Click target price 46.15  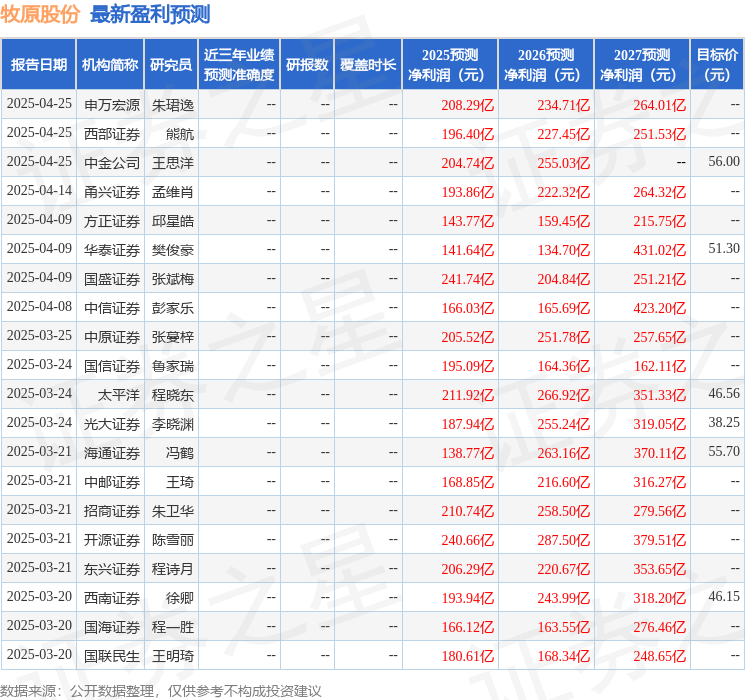724,596
